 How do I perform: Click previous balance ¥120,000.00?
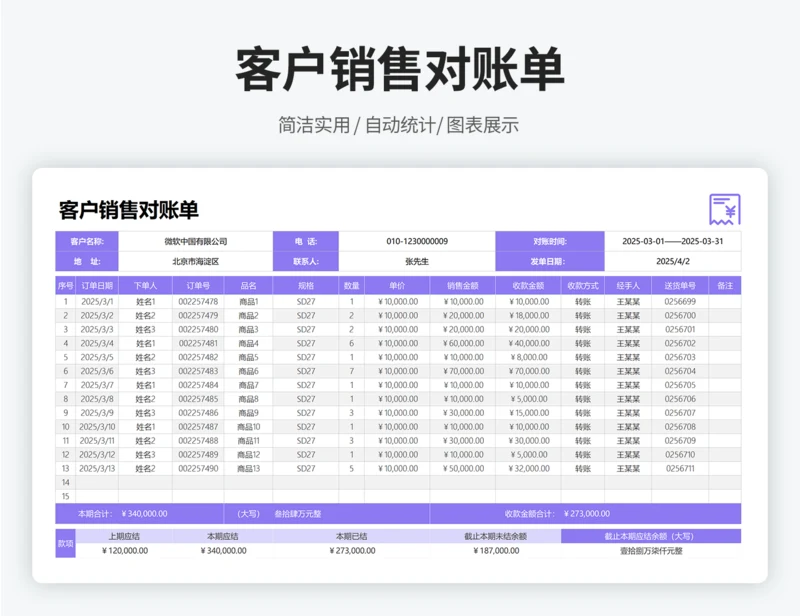(x=125, y=551)
